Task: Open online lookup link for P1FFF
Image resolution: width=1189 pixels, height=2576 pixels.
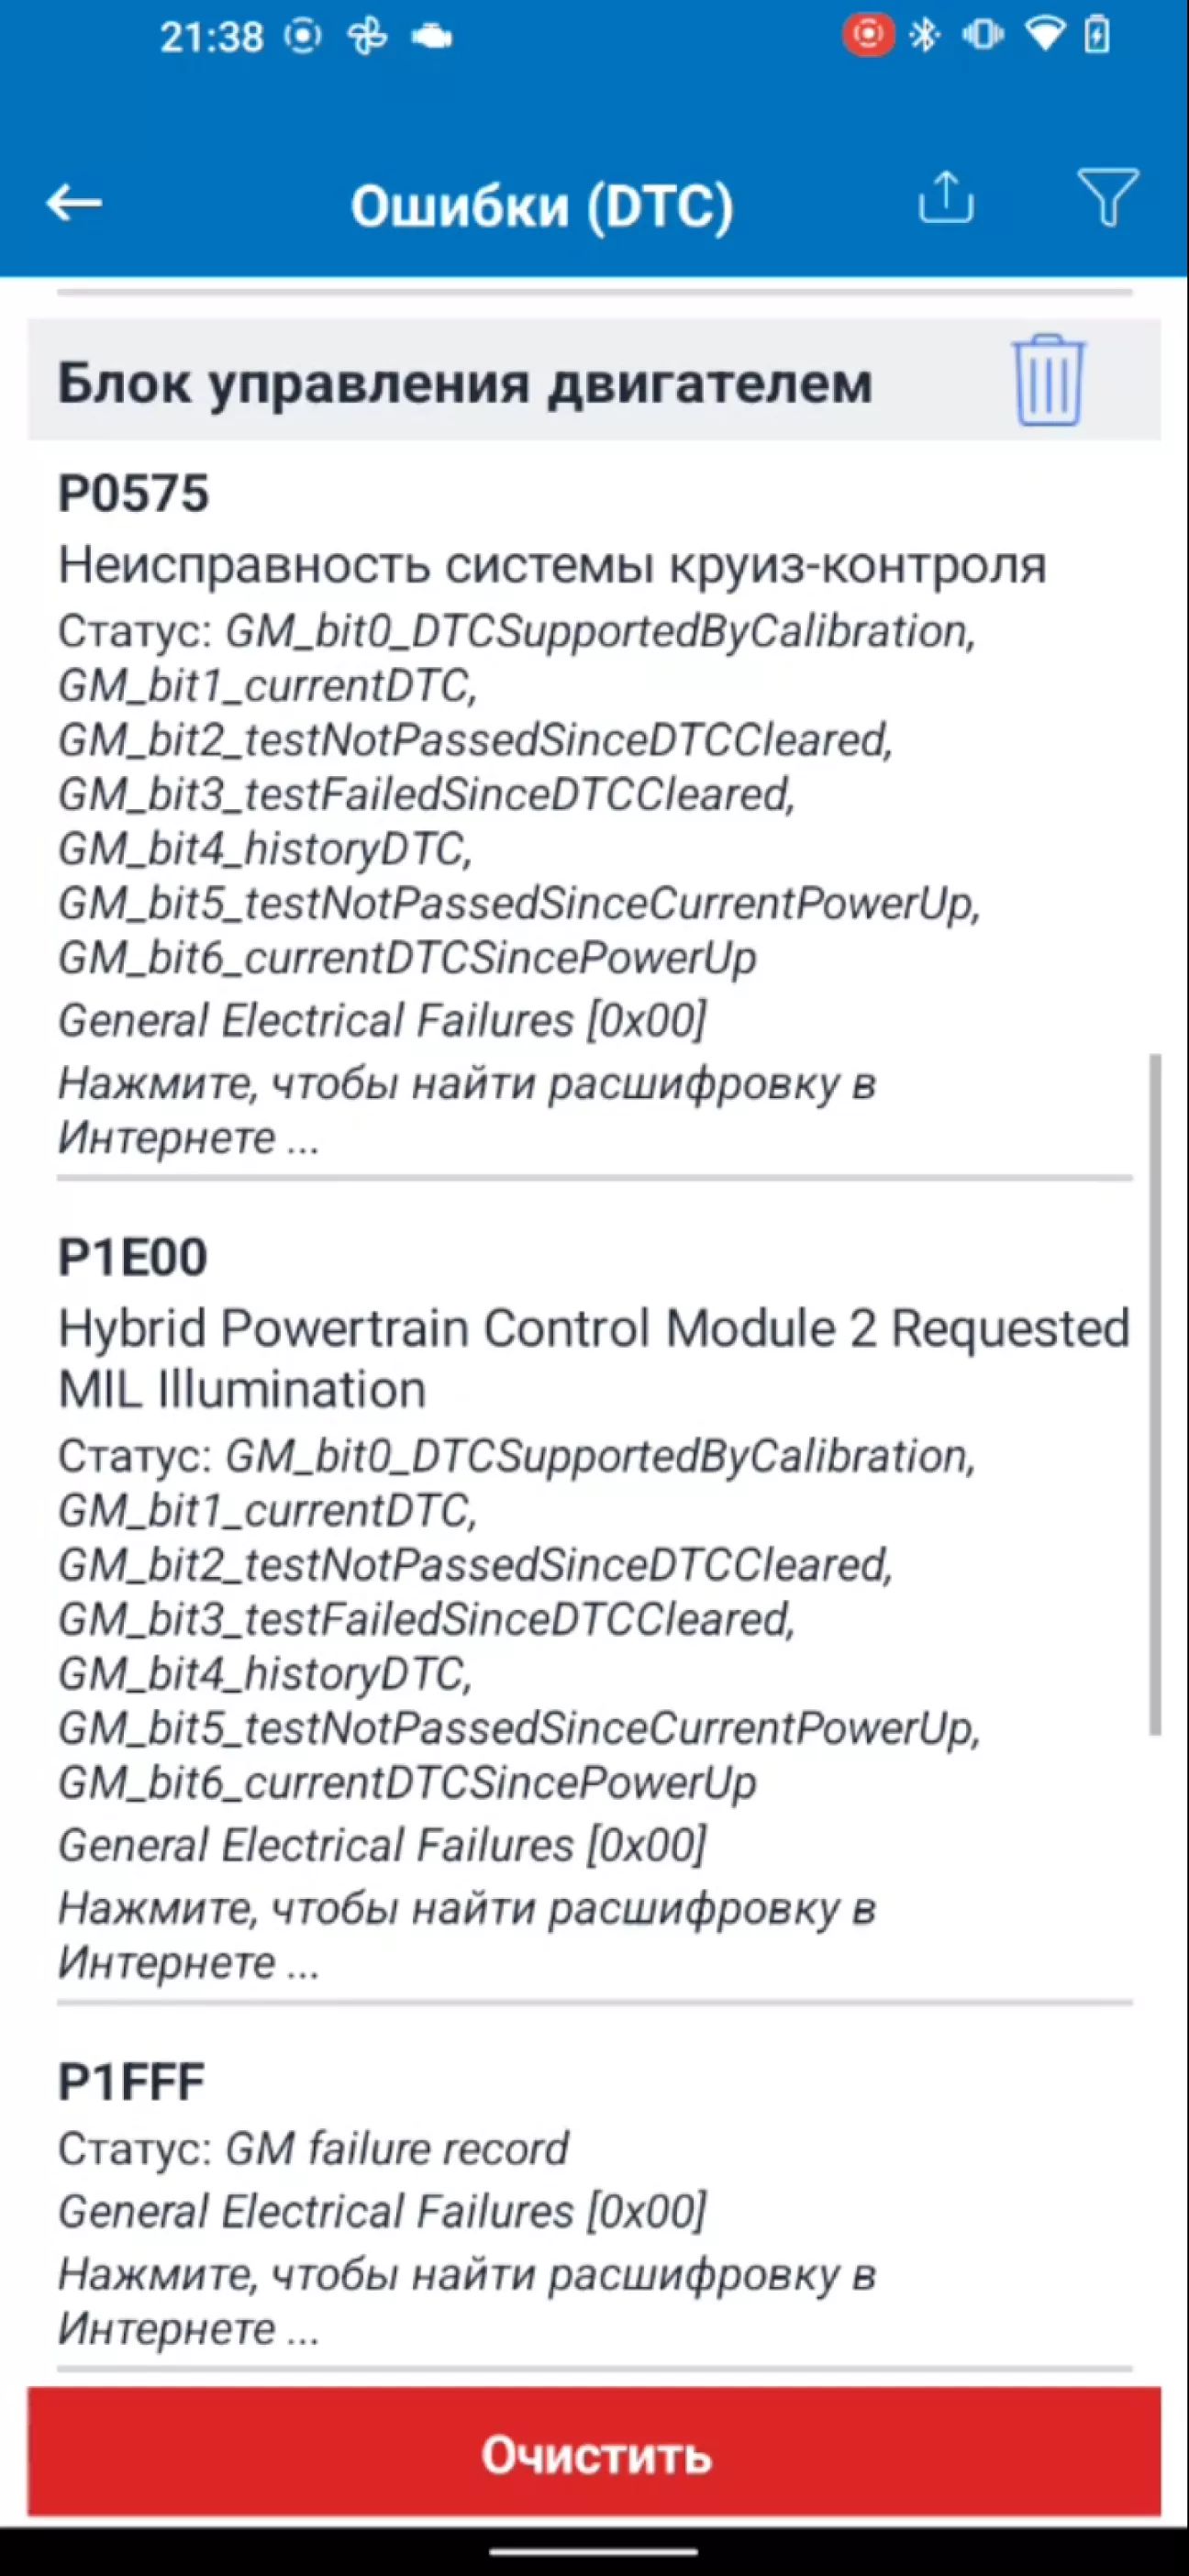Action: 466,2302
